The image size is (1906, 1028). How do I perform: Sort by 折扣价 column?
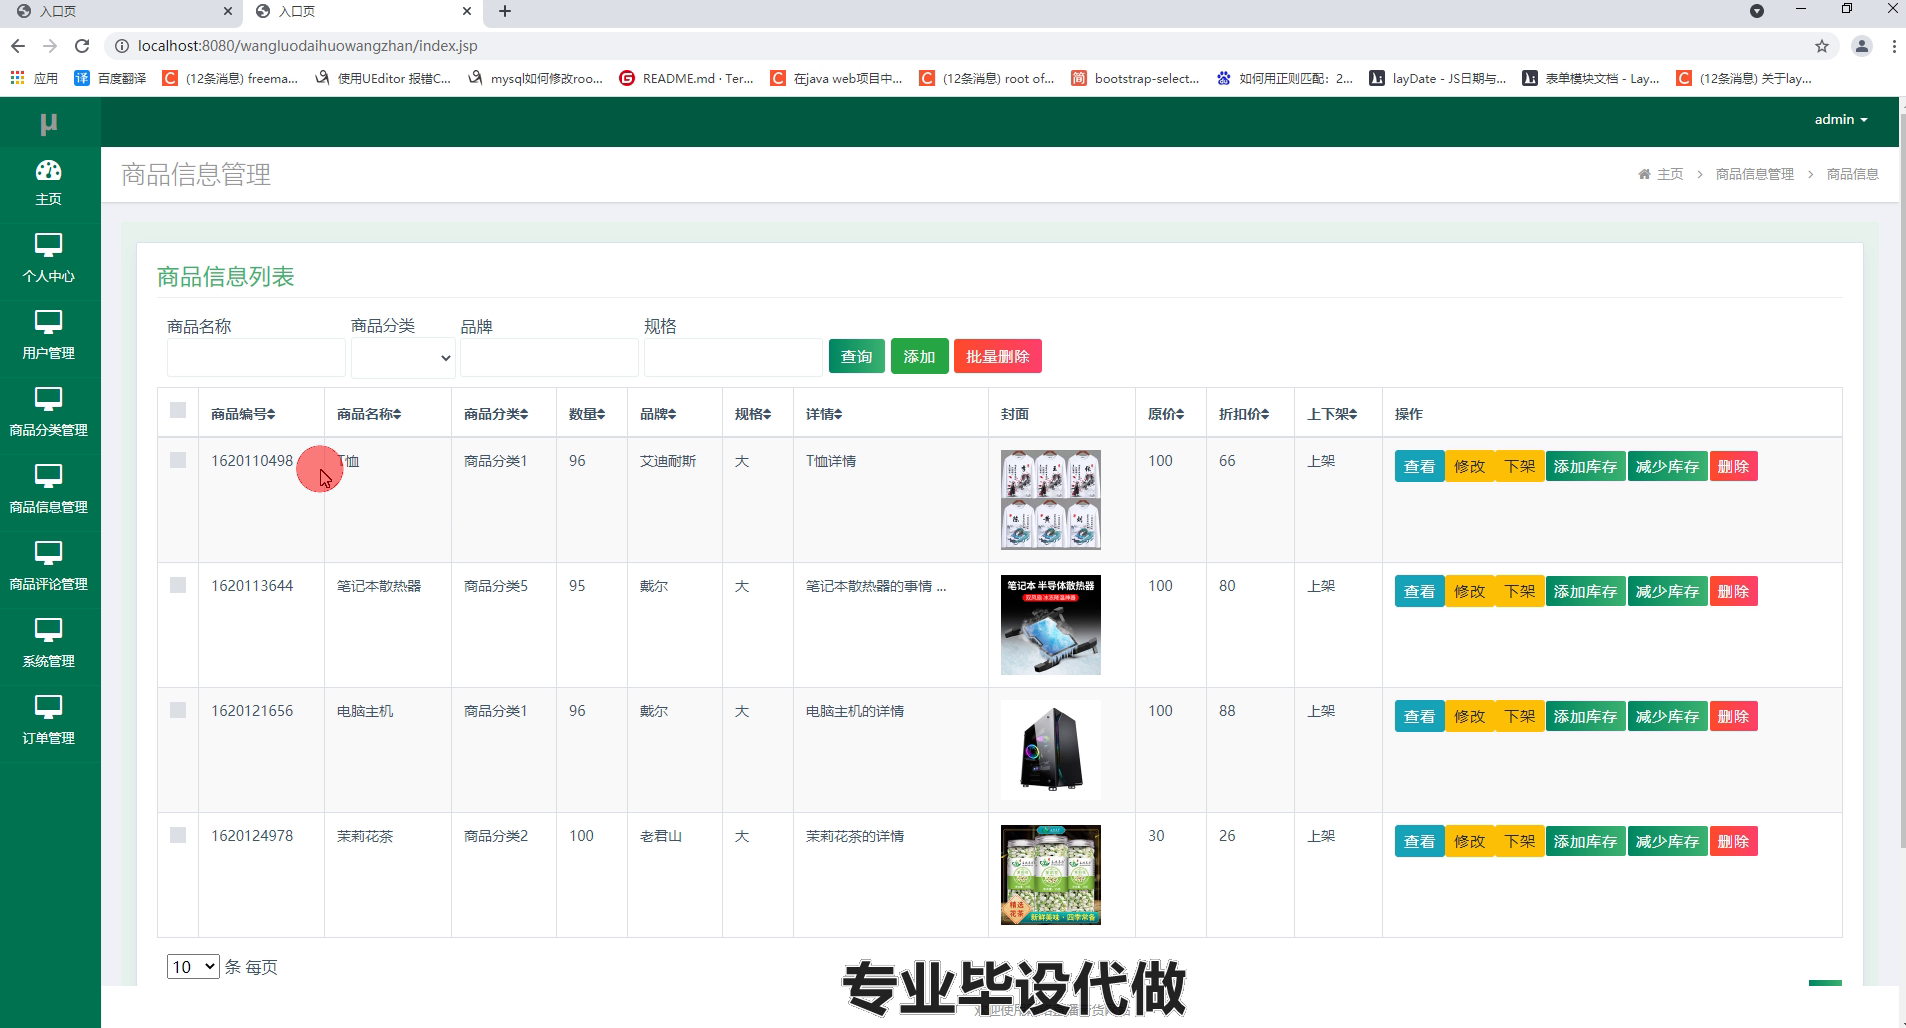pos(1244,414)
